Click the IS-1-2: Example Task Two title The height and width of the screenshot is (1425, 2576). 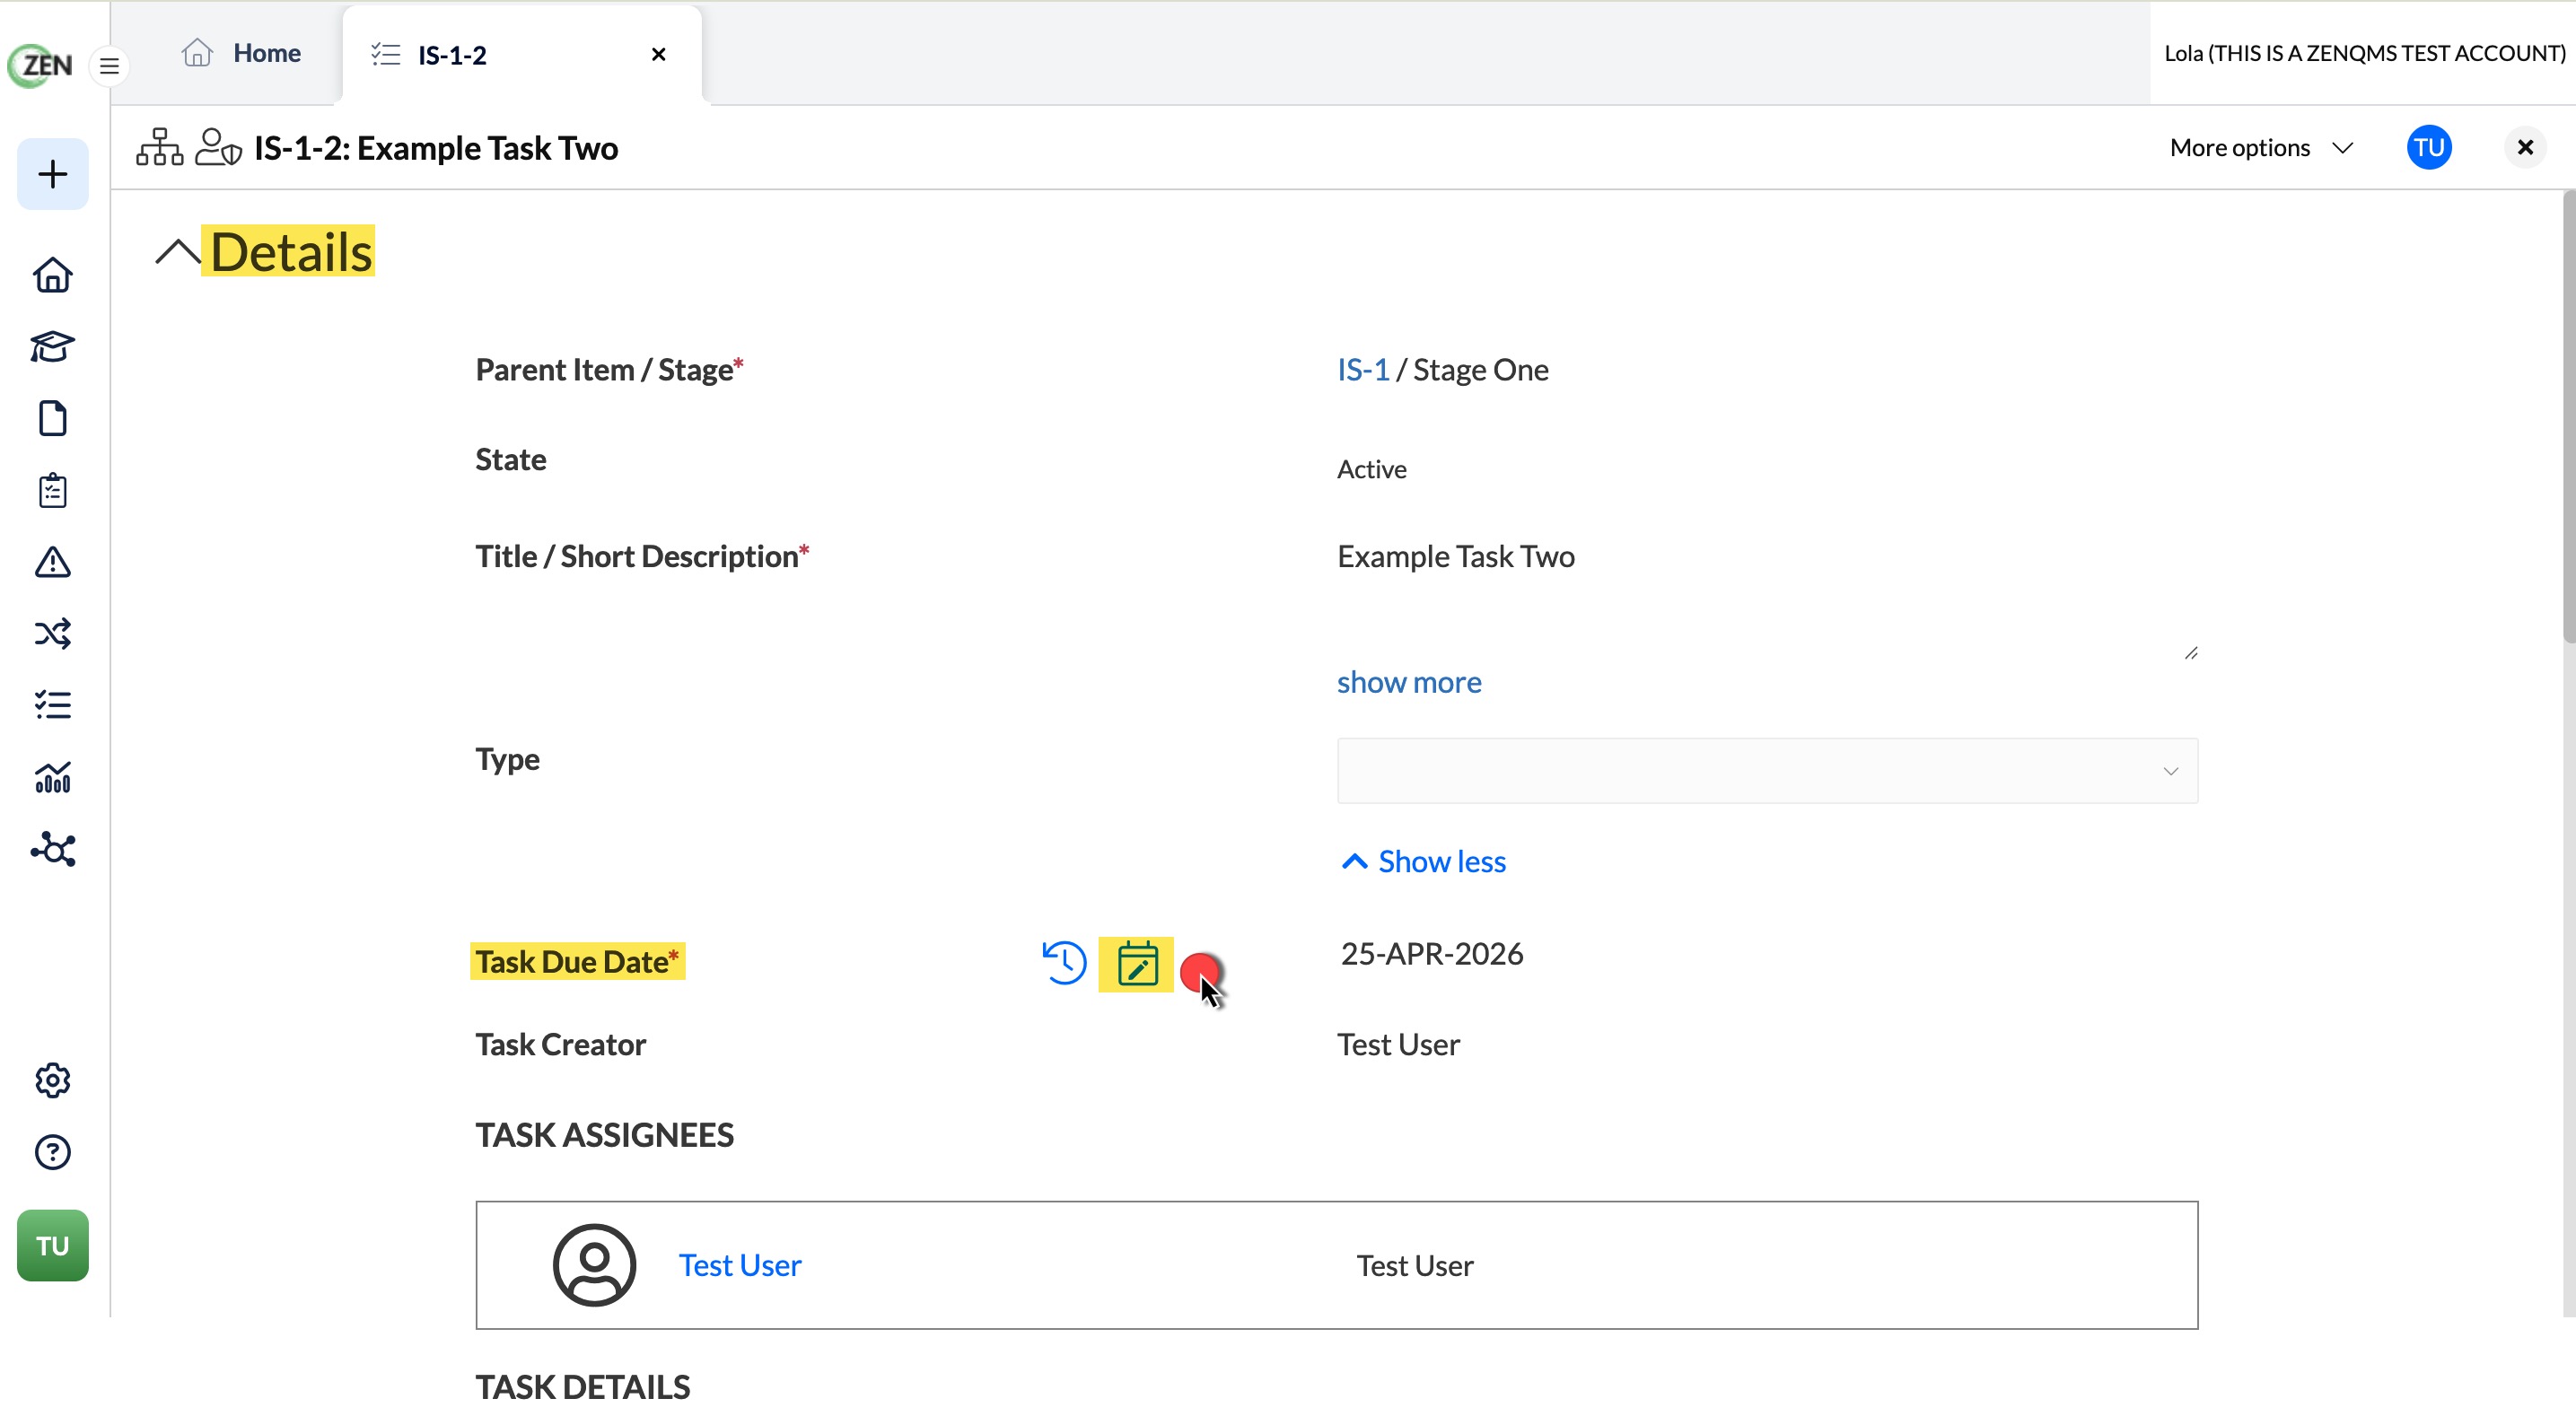click(x=436, y=148)
